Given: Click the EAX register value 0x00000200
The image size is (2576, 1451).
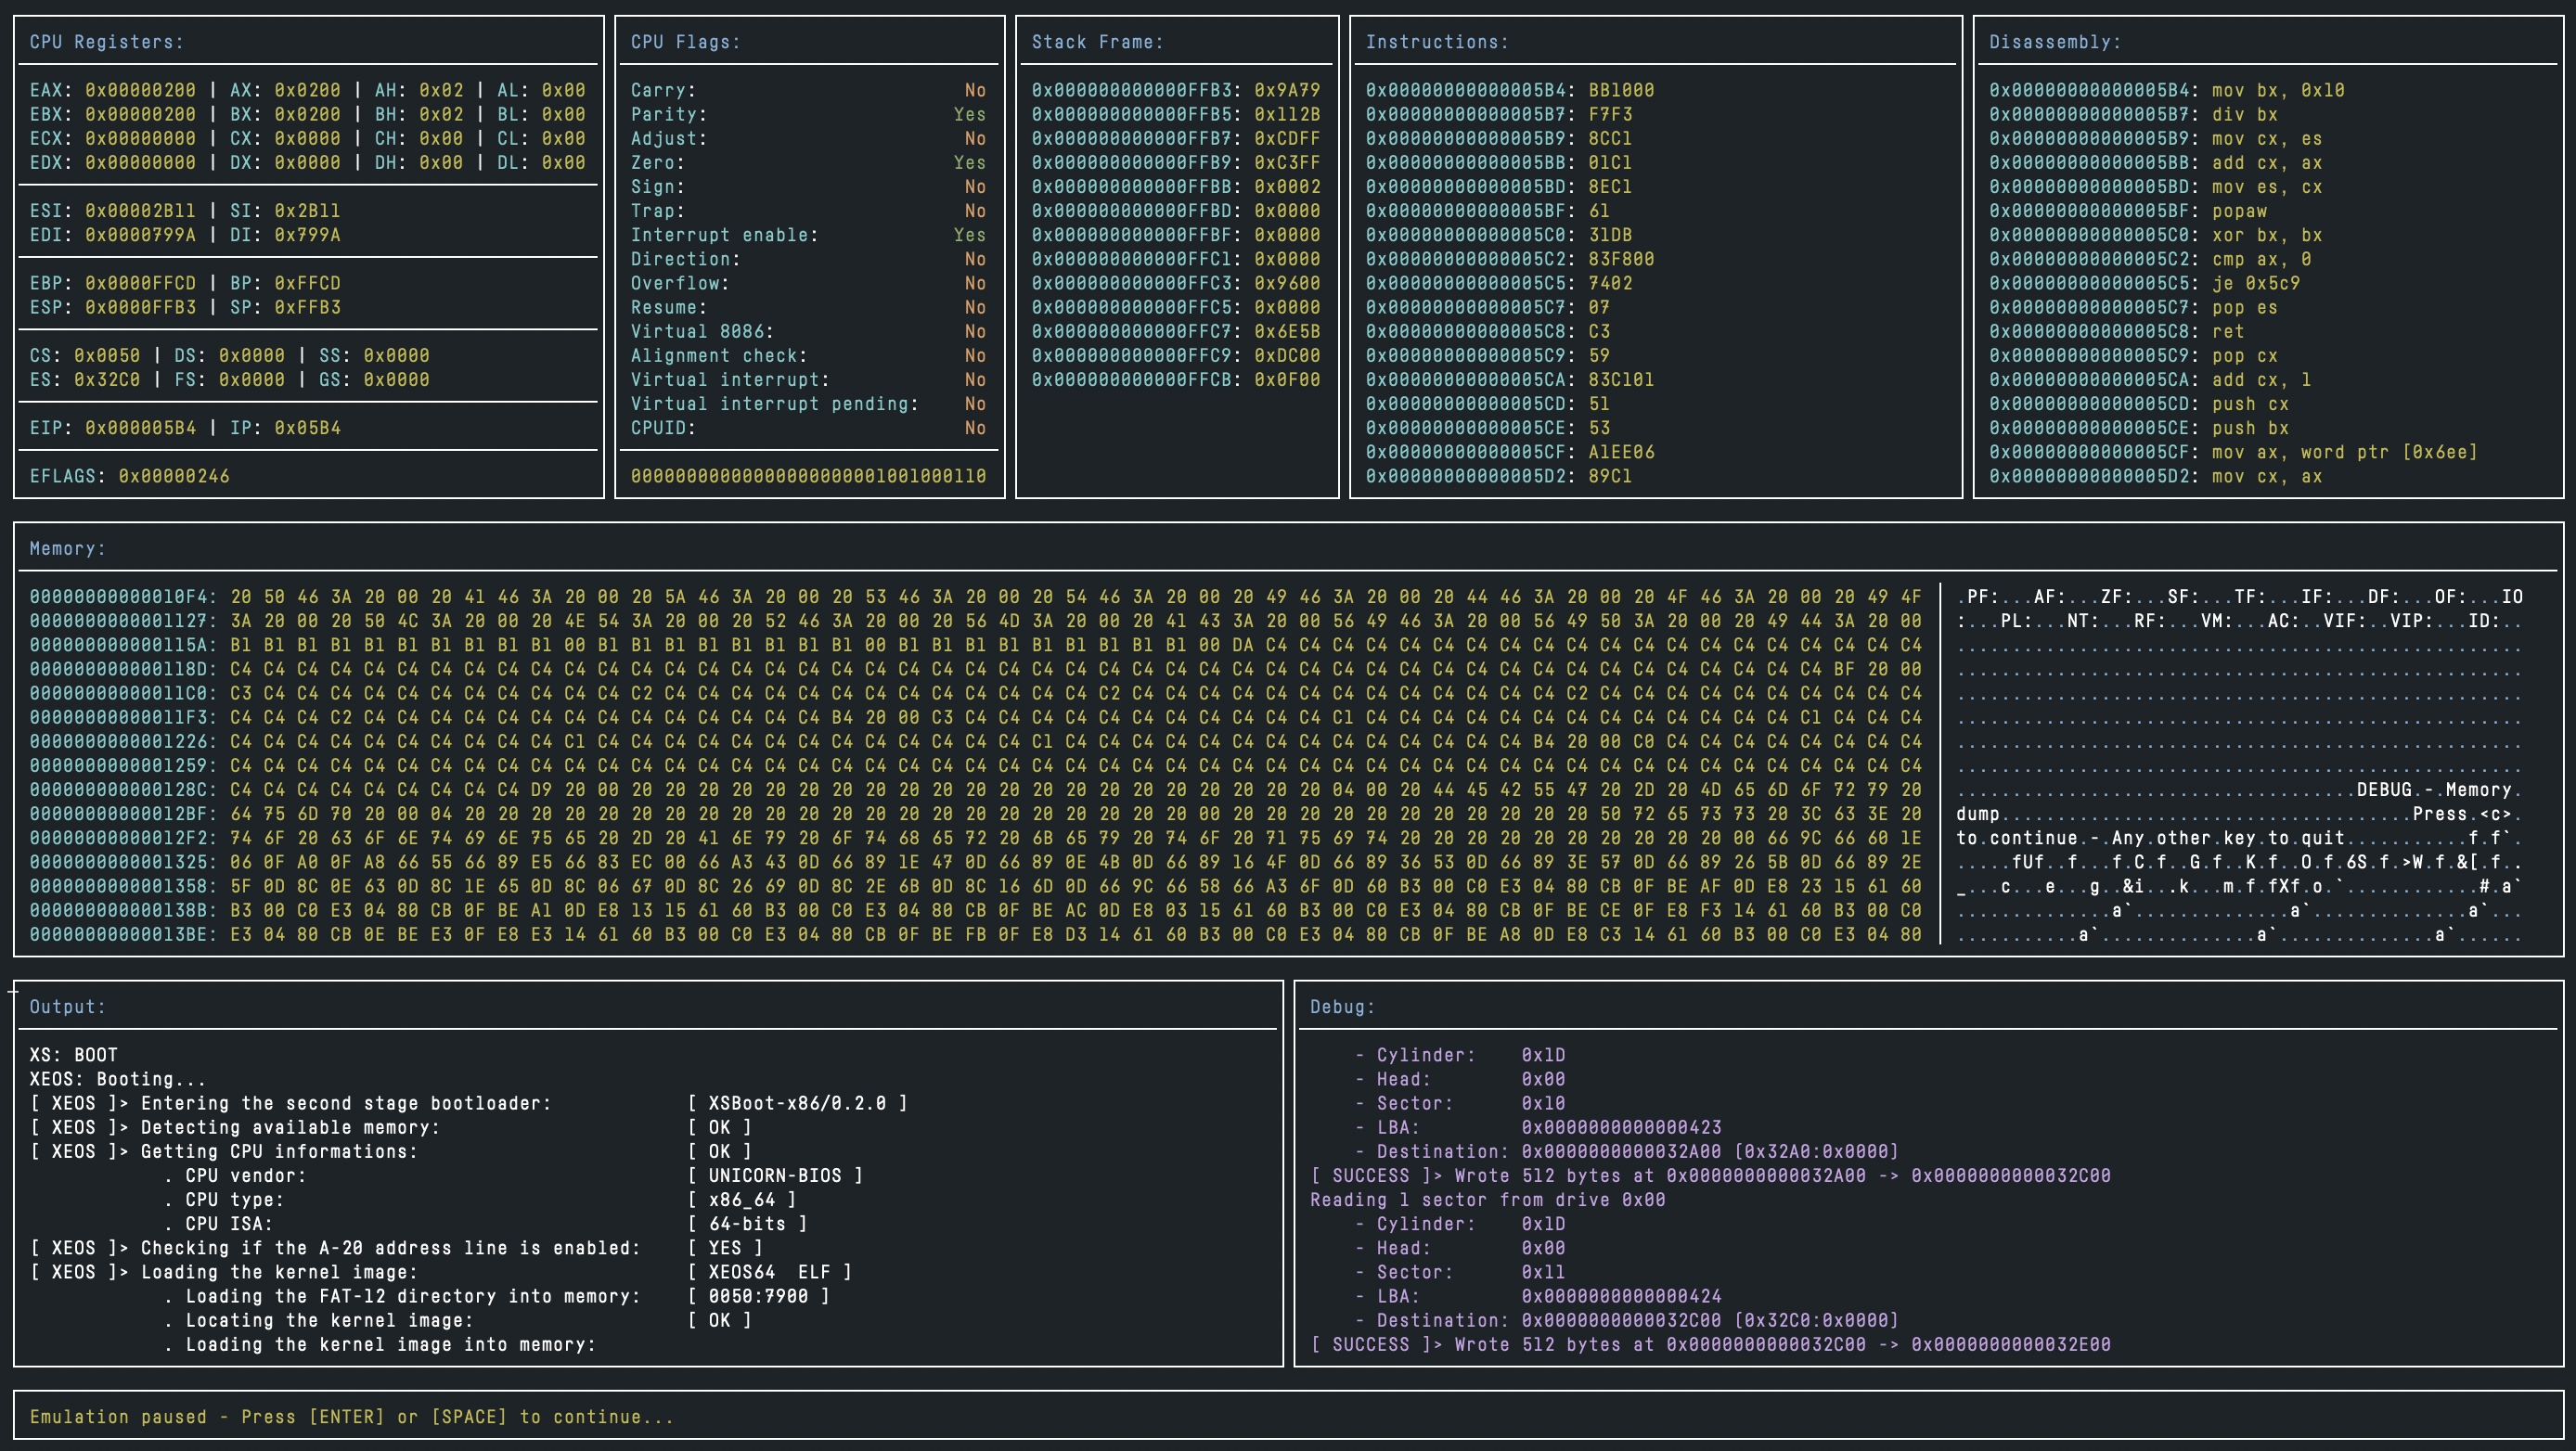Looking at the screenshot, I should 140,90.
